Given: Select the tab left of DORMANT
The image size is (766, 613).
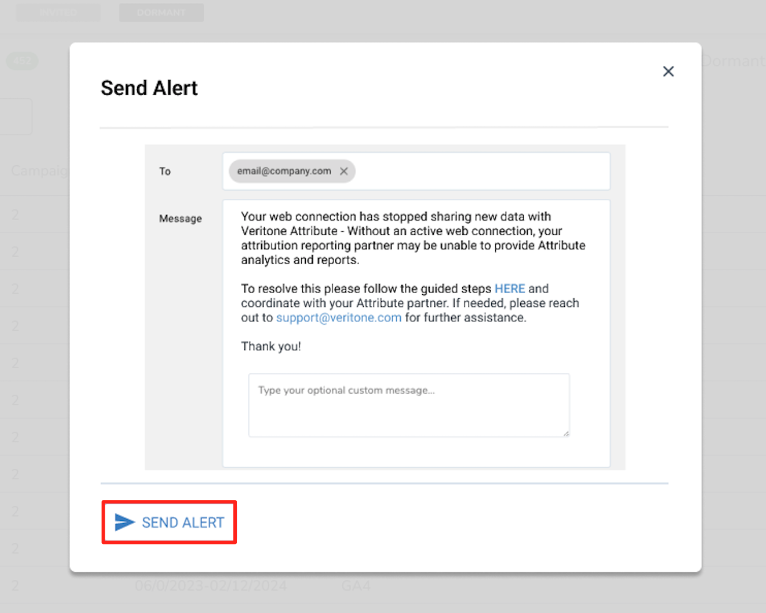Looking at the screenshot, I should [58, 13].
